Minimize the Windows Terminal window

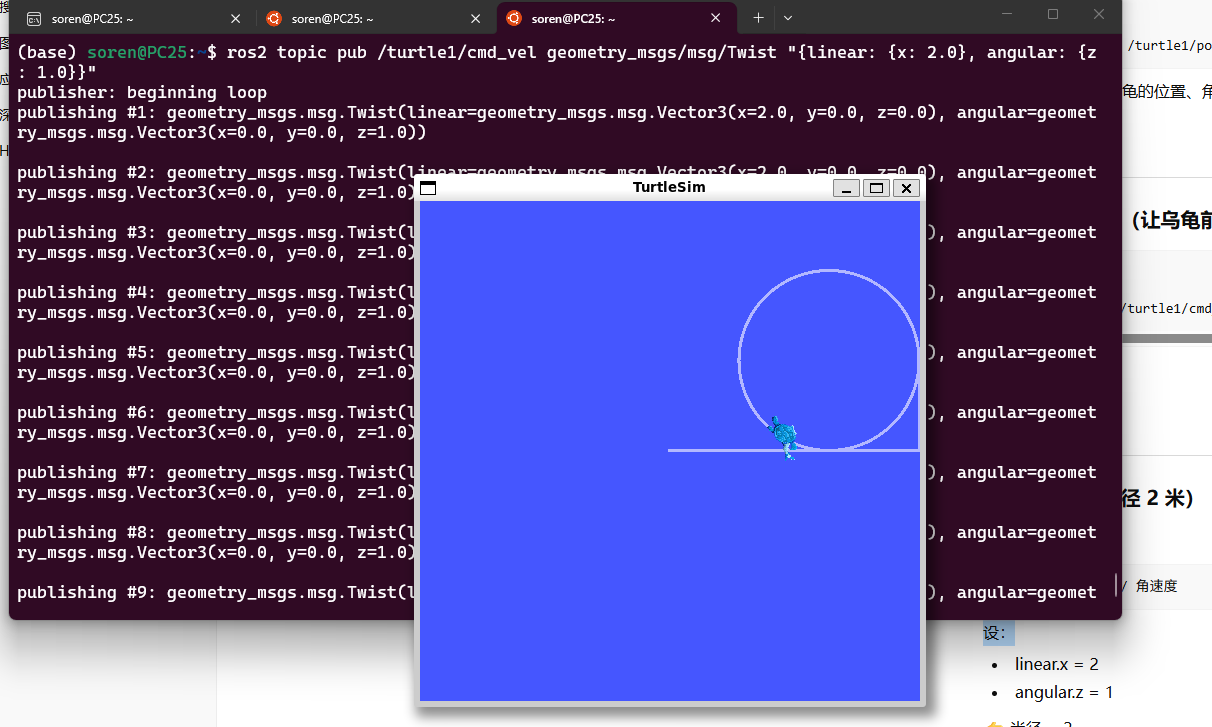pos(1008,15)
